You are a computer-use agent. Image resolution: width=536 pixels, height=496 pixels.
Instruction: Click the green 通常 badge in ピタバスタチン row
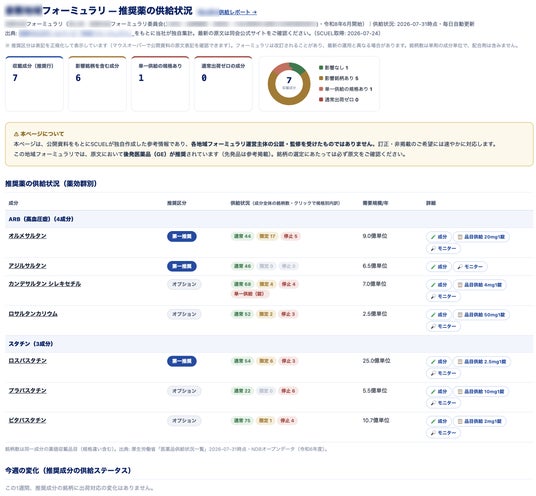click(x=242, y=420)
